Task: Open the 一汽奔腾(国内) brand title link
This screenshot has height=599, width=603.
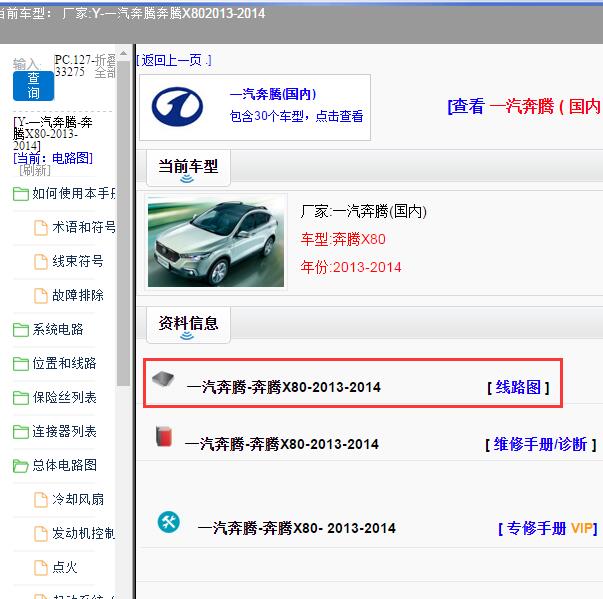Action: tap(273, 94)
